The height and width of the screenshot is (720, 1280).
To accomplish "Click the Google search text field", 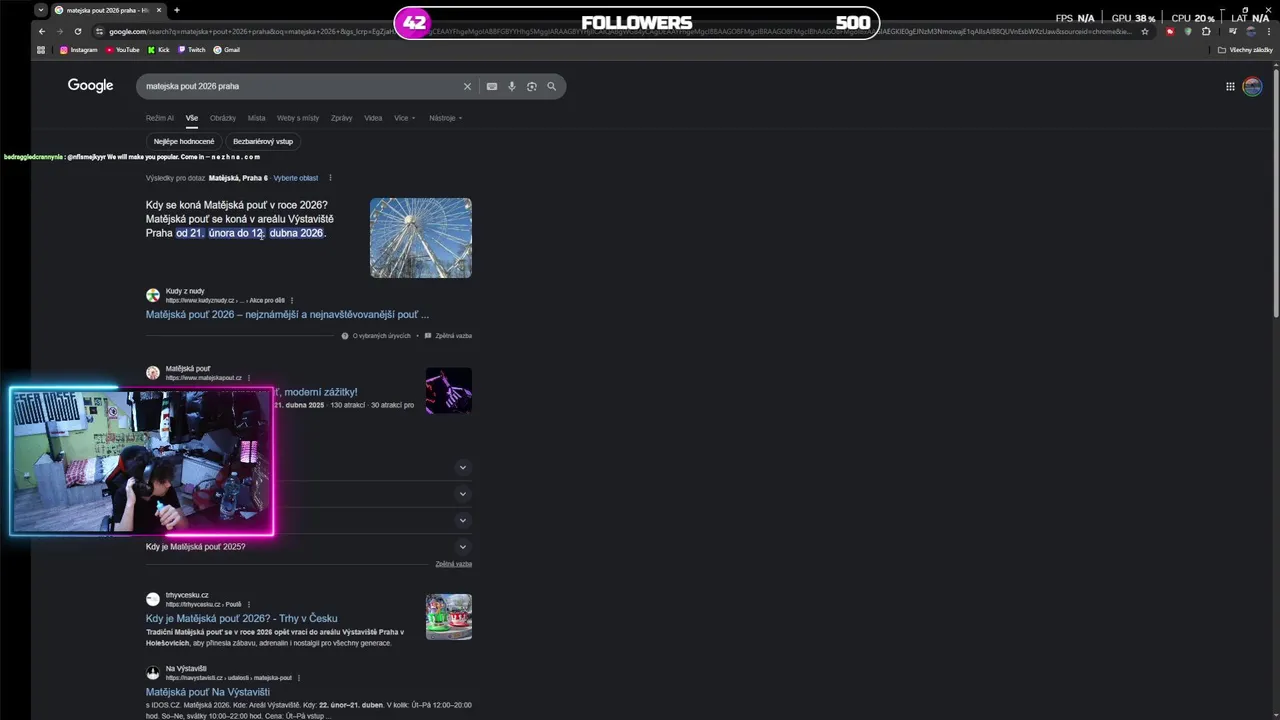I will 300,86.
